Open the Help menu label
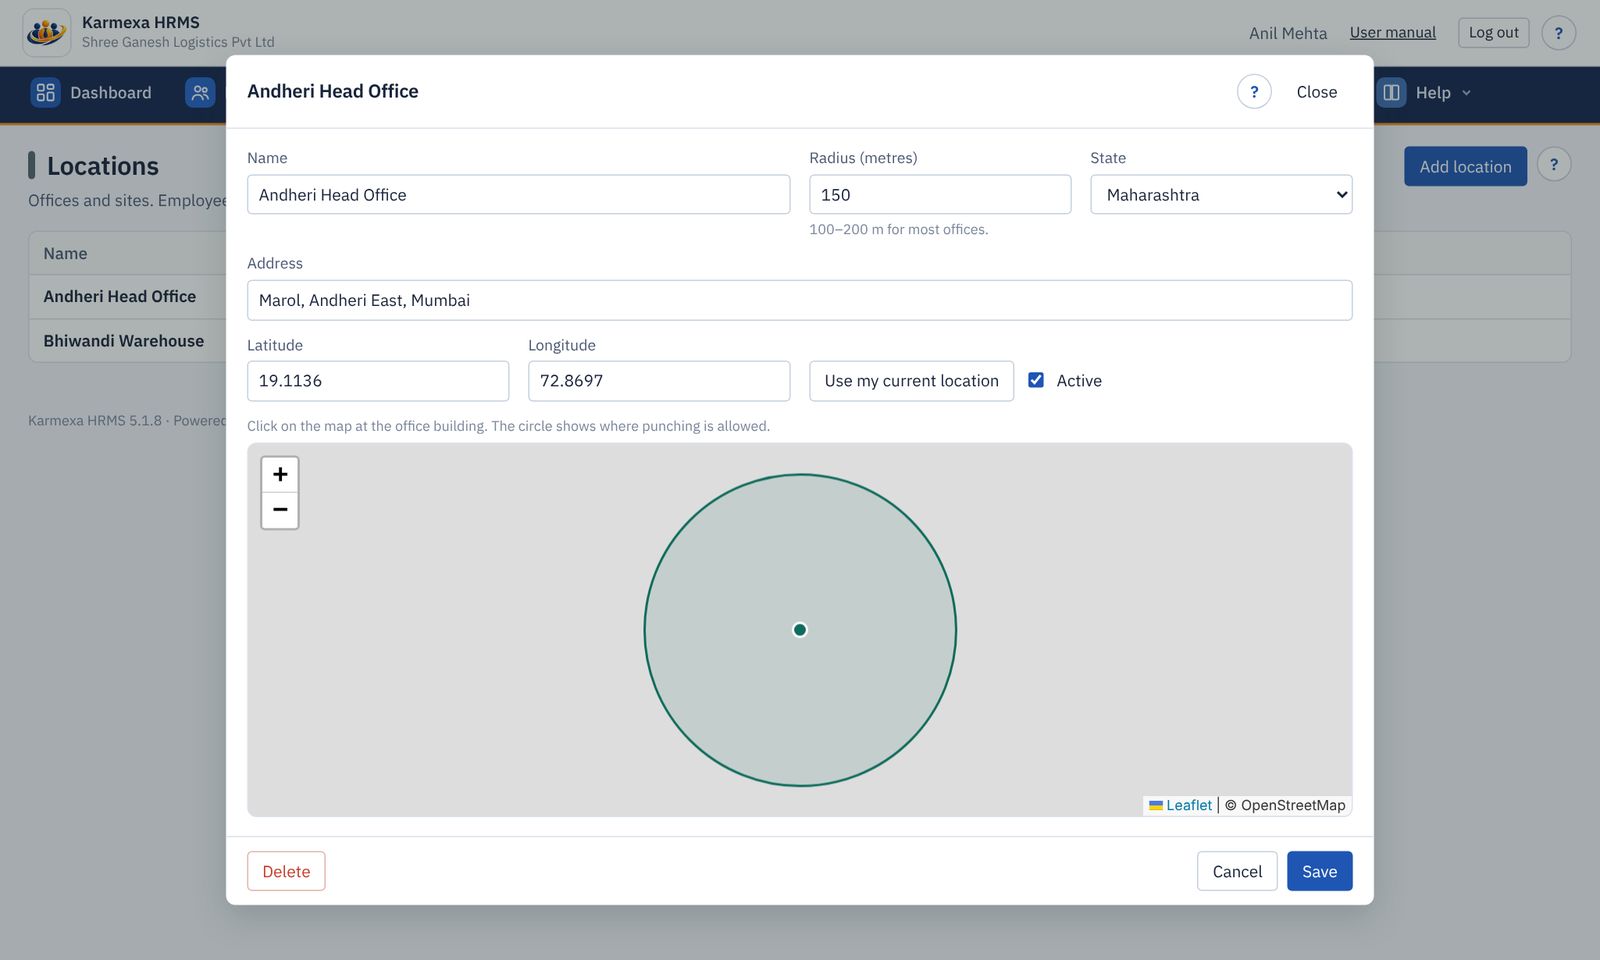The width and height of the screenshot is (1600, 960). coord(1433,93)
